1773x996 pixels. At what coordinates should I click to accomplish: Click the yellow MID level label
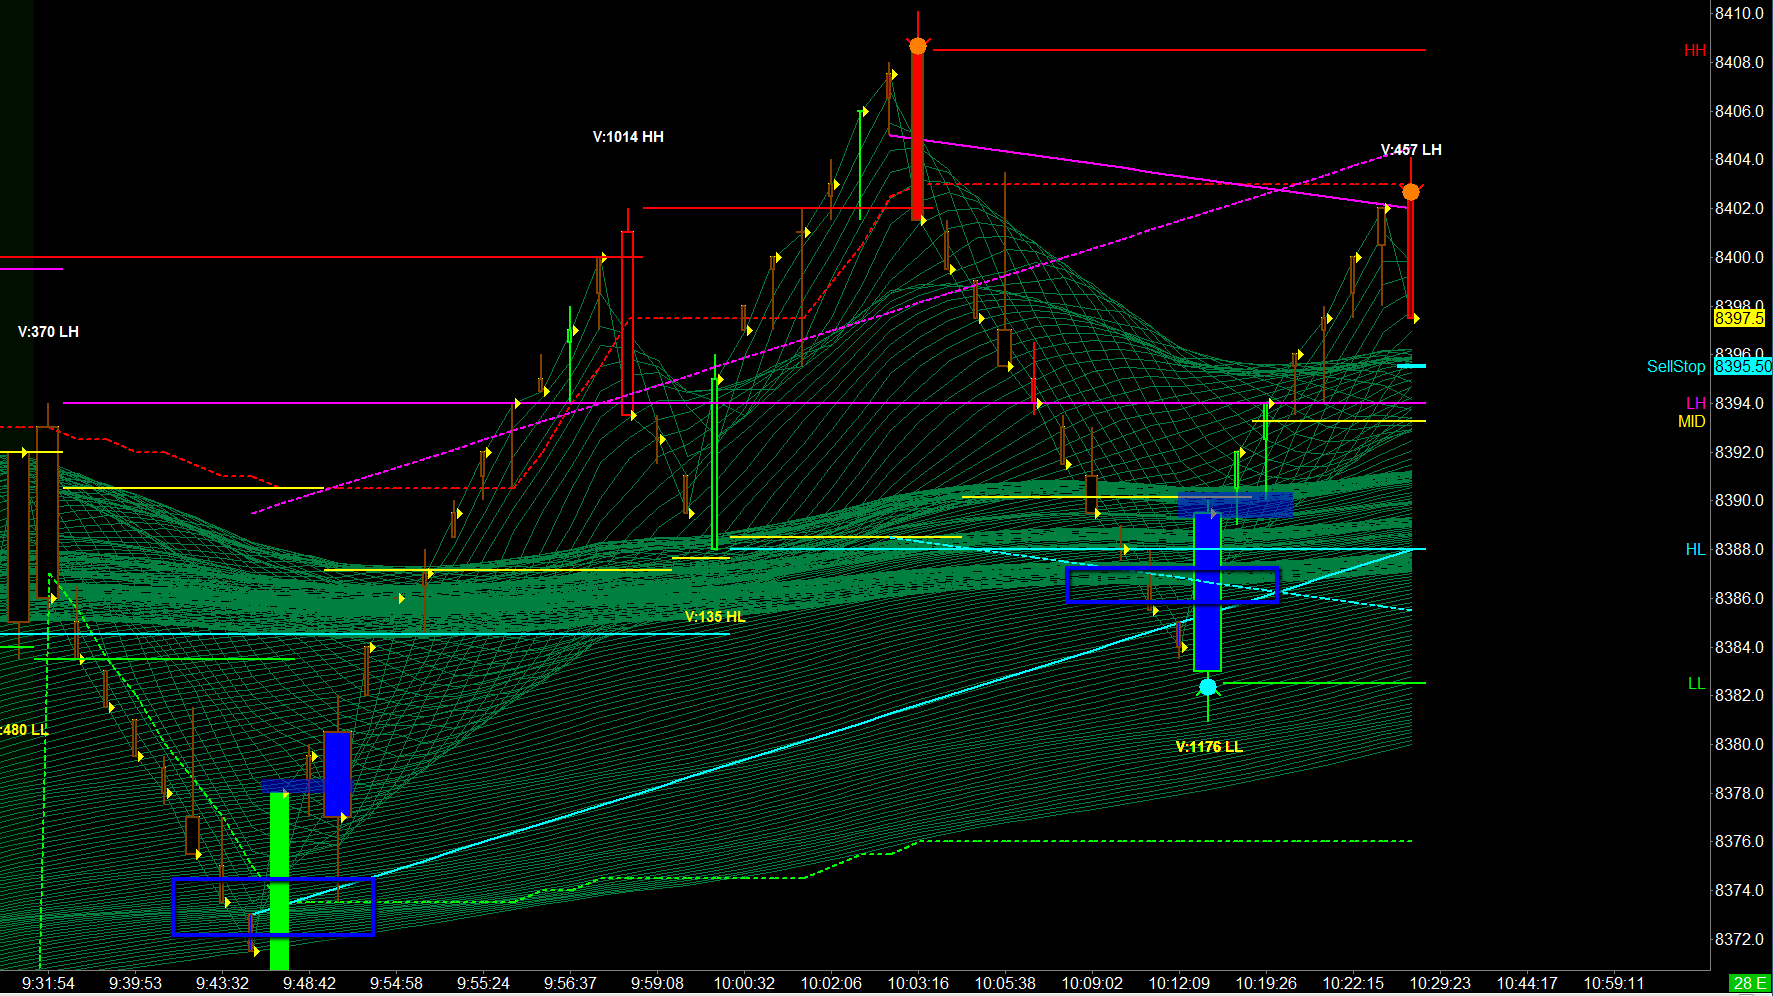click(1692, 422)
